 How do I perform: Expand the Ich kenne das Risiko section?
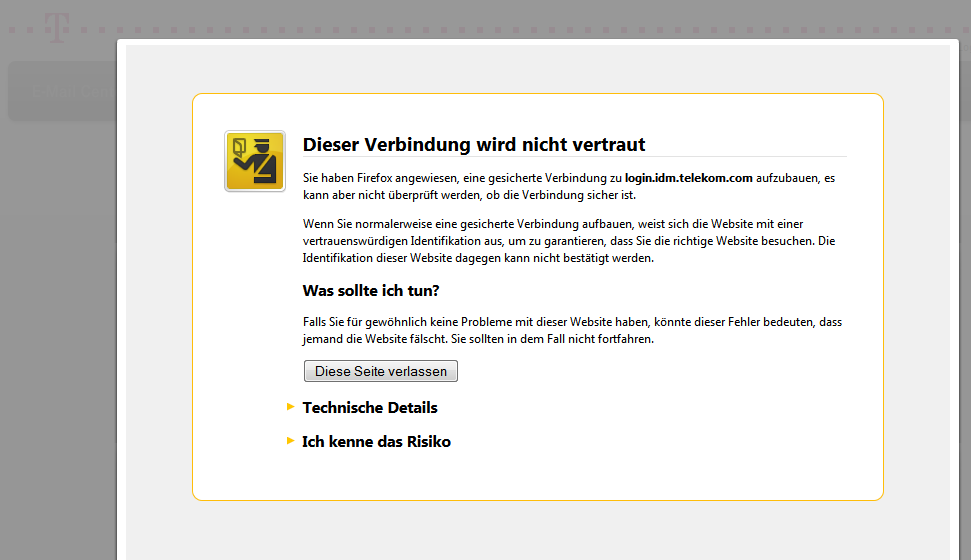[x=290, y=440]
